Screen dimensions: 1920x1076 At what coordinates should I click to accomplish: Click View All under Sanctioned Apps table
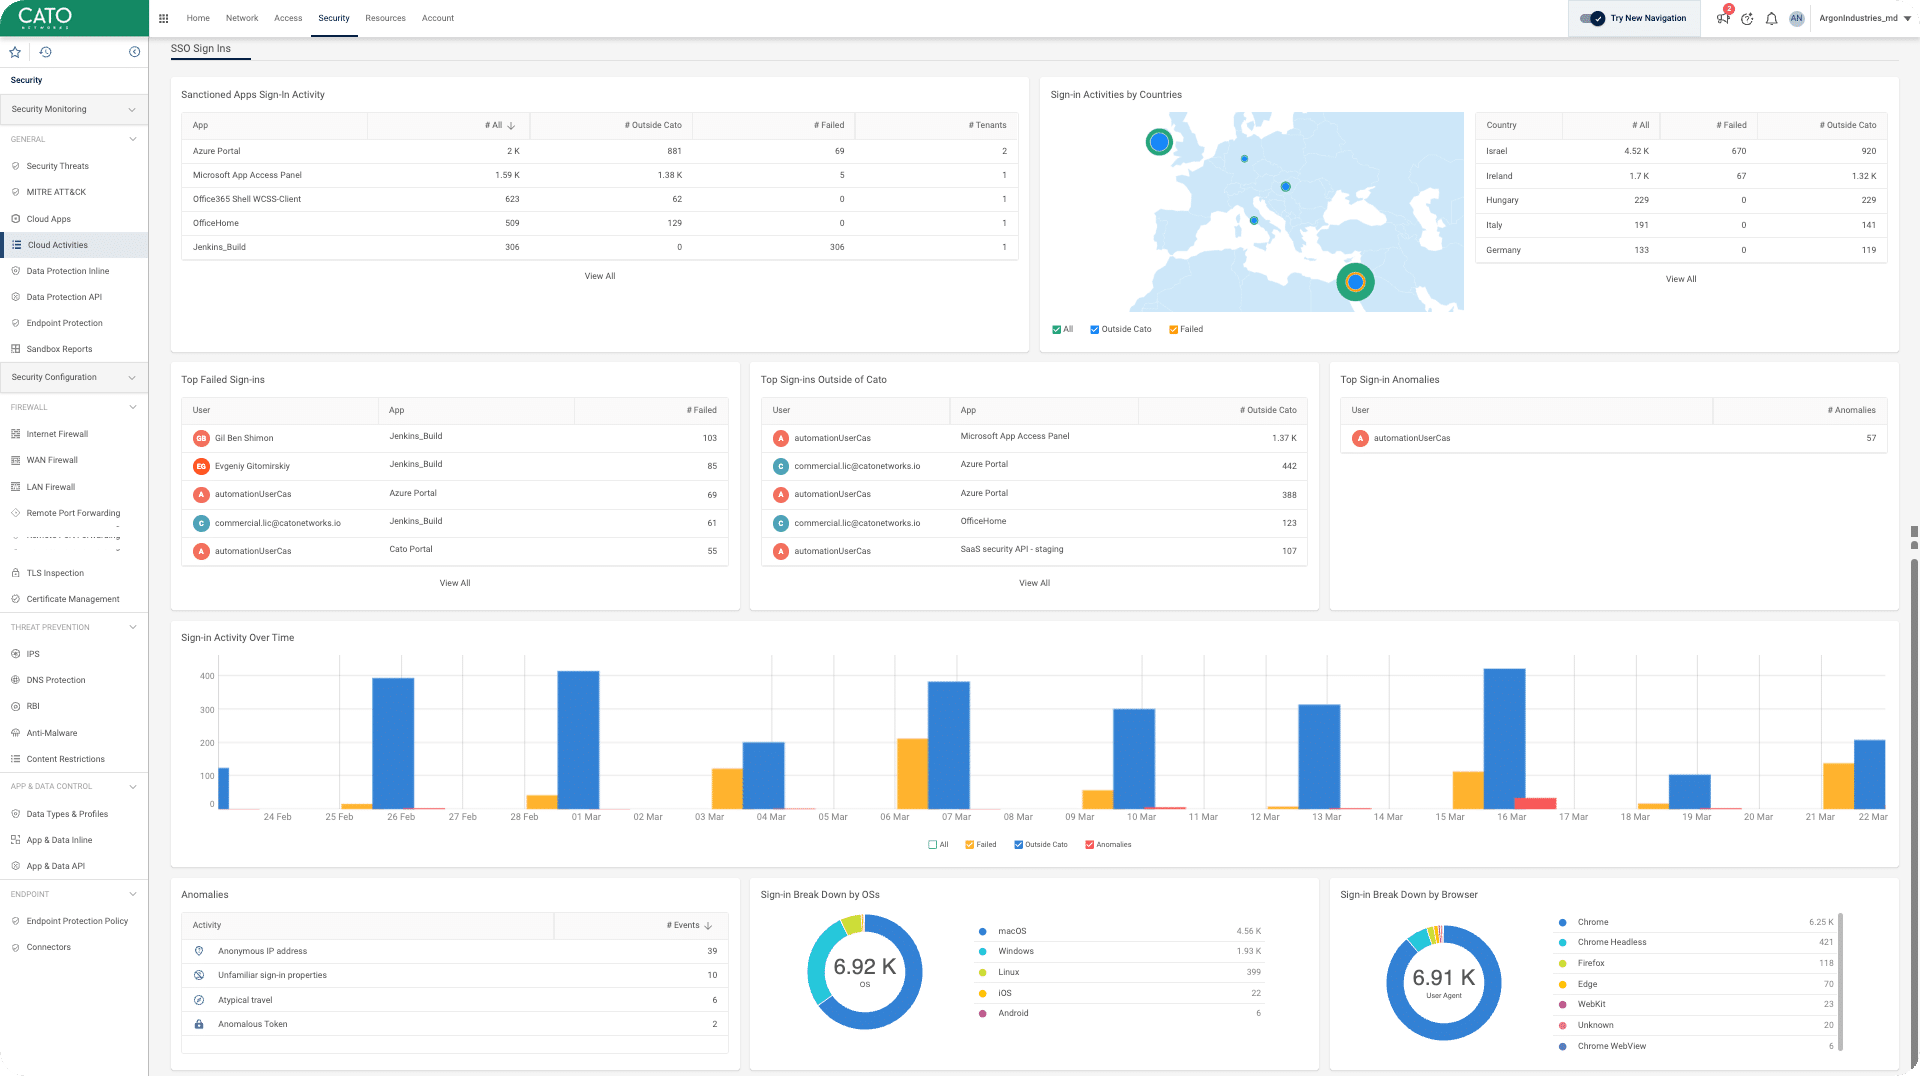pyautogui.click(x=600, y=276)
